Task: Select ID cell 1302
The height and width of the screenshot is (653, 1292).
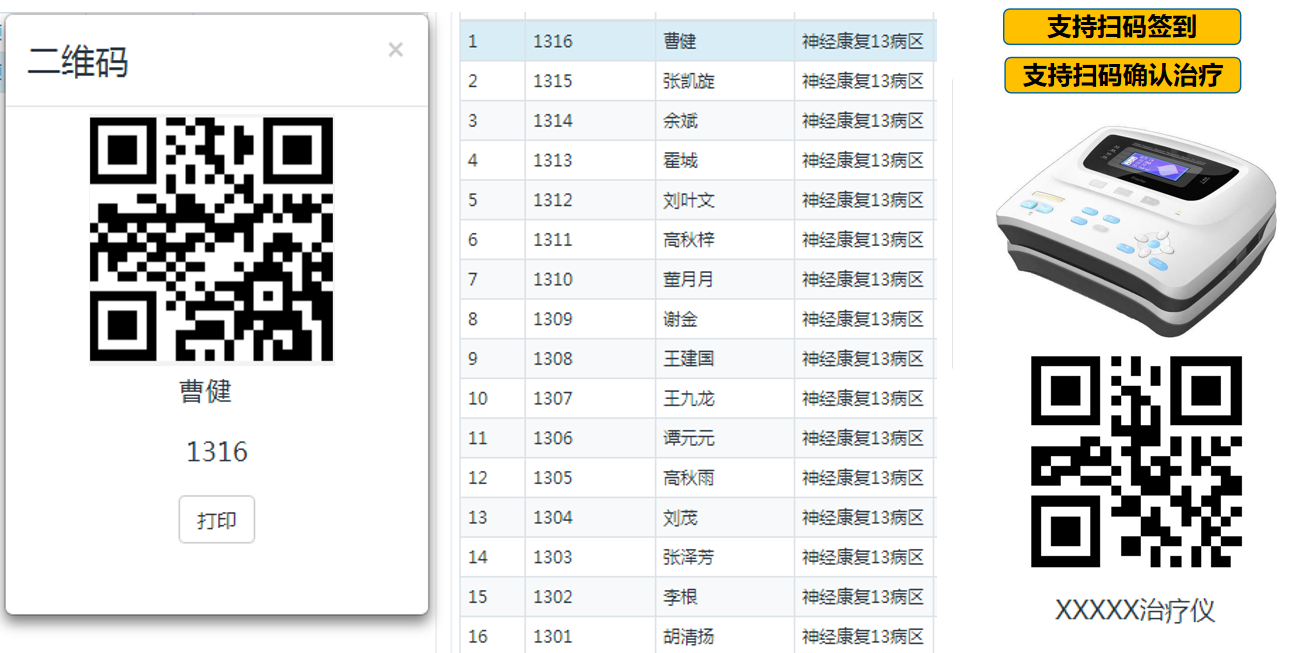Action: tap(553, 597)
